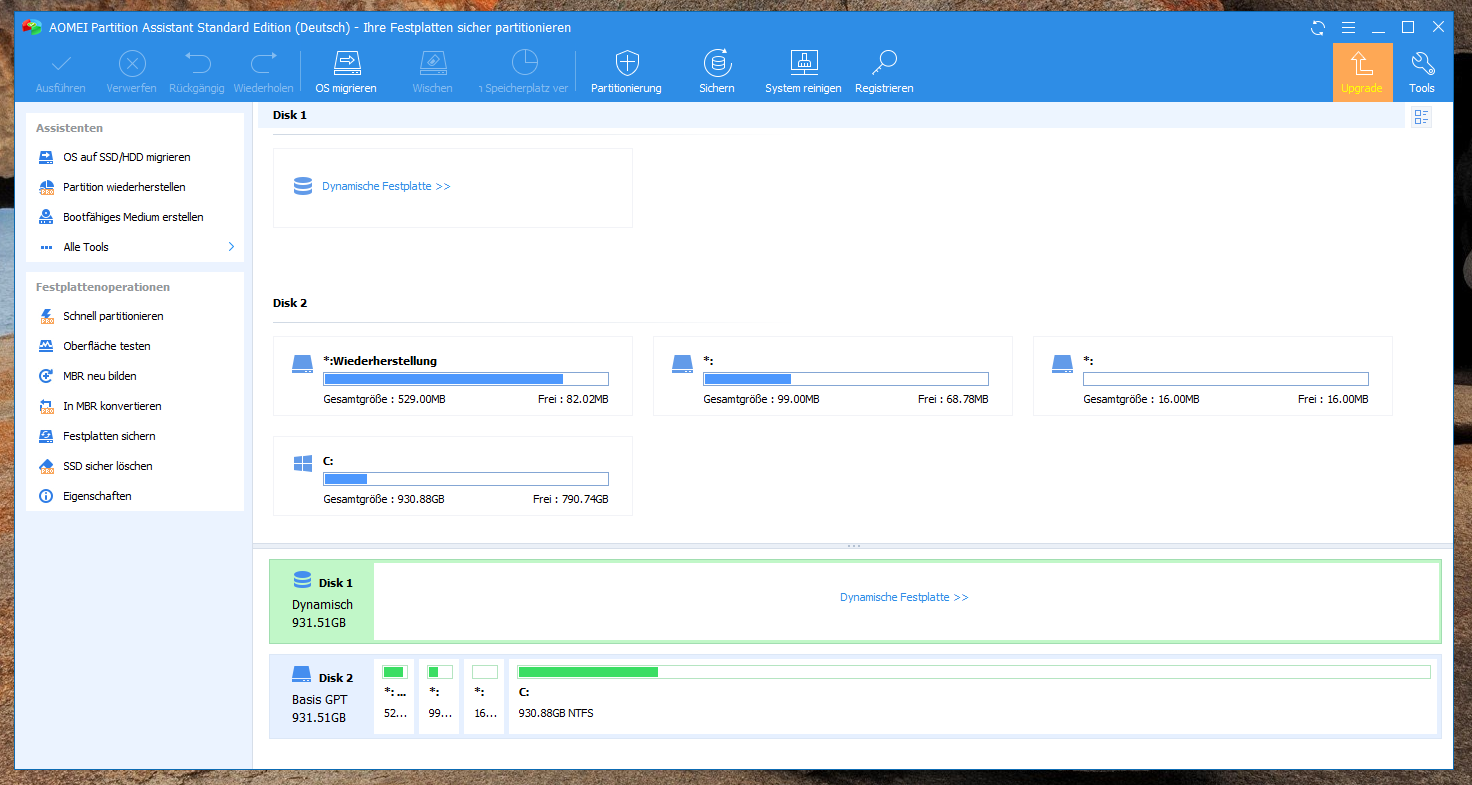Click the AOMEI app logo in title bar
The image size is (1472, 785).
[x=32, y=28]
